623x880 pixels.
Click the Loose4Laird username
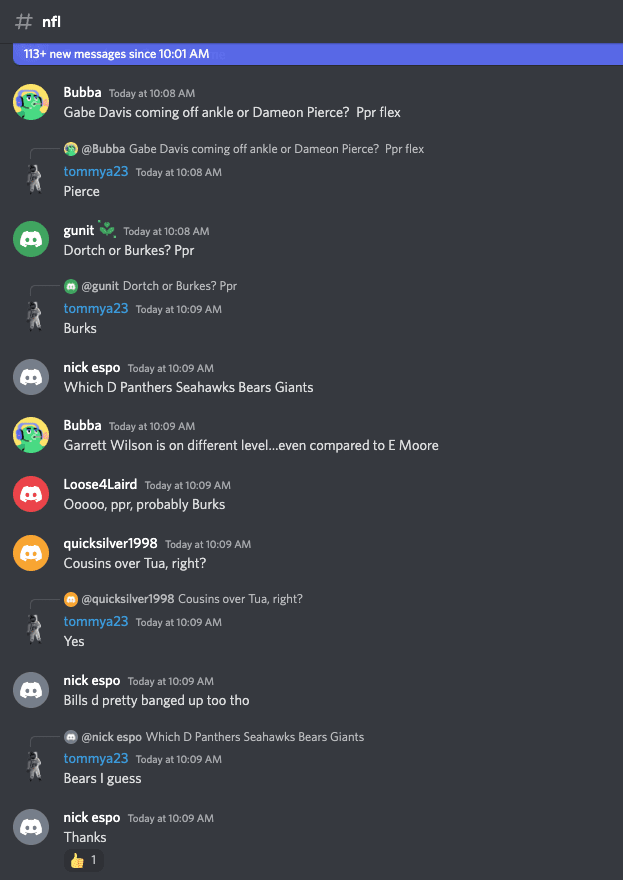click(x=100, y=484)
